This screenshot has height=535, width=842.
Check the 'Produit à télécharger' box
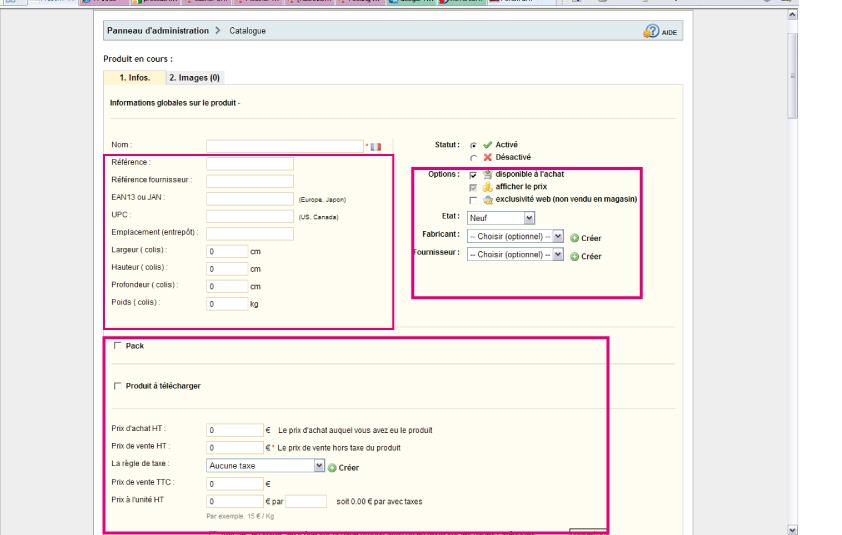(x=118, y=386)
